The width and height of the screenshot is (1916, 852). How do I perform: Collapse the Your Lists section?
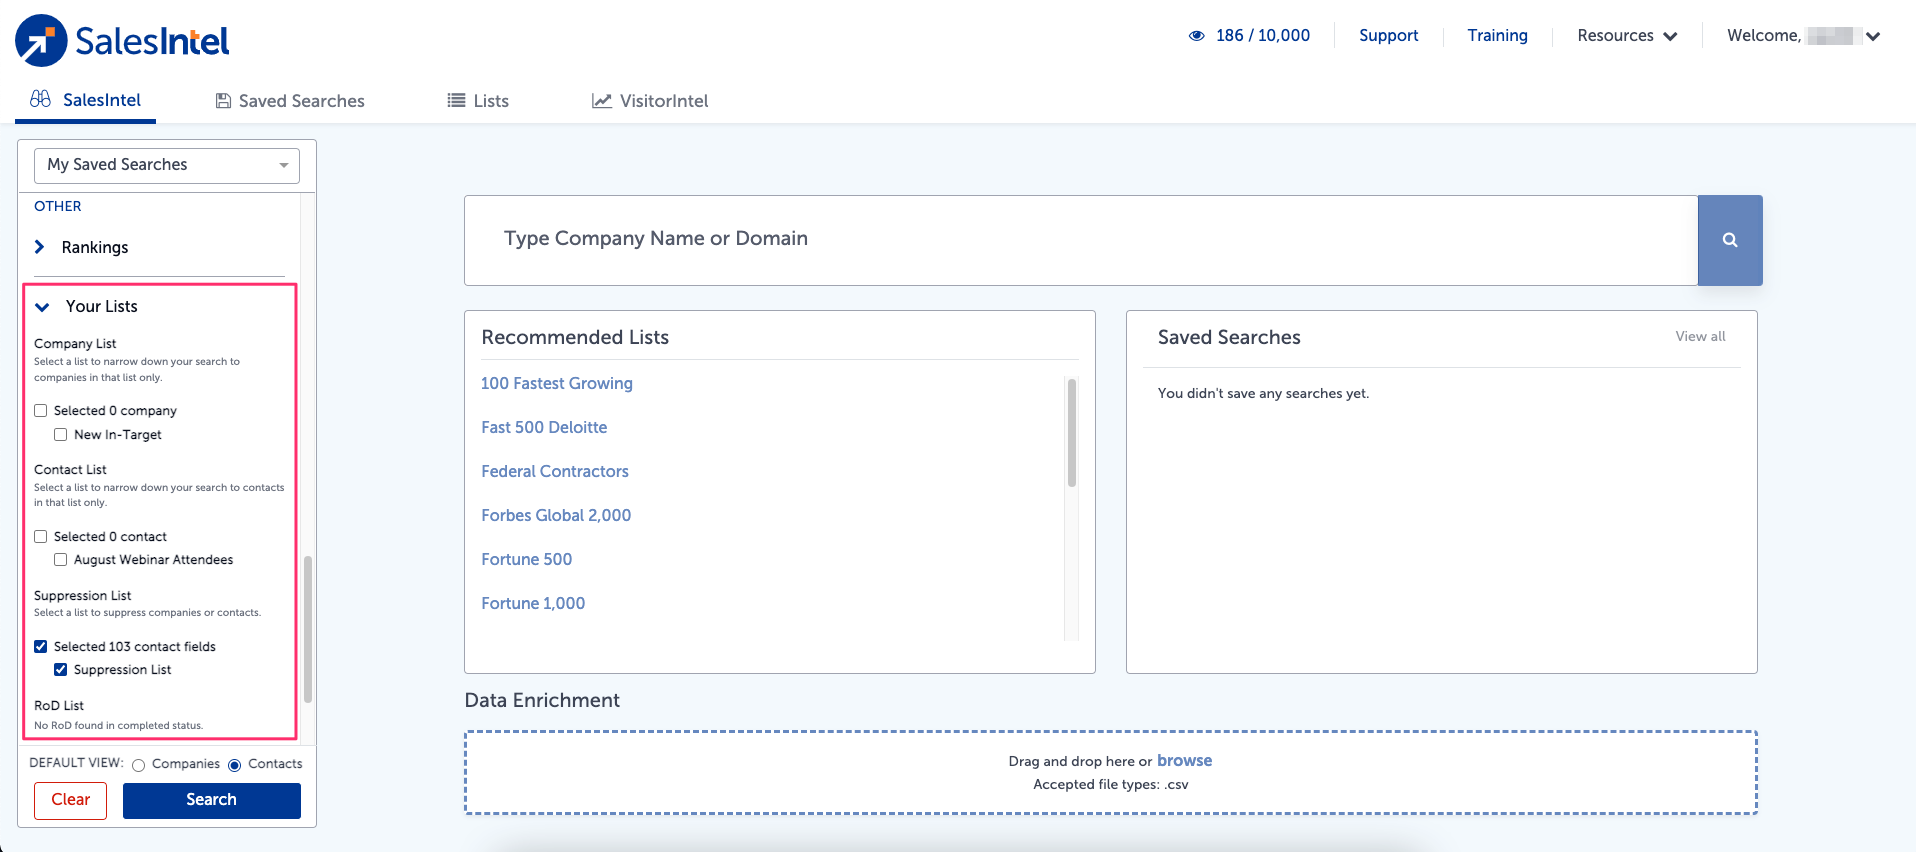point(86,307)
